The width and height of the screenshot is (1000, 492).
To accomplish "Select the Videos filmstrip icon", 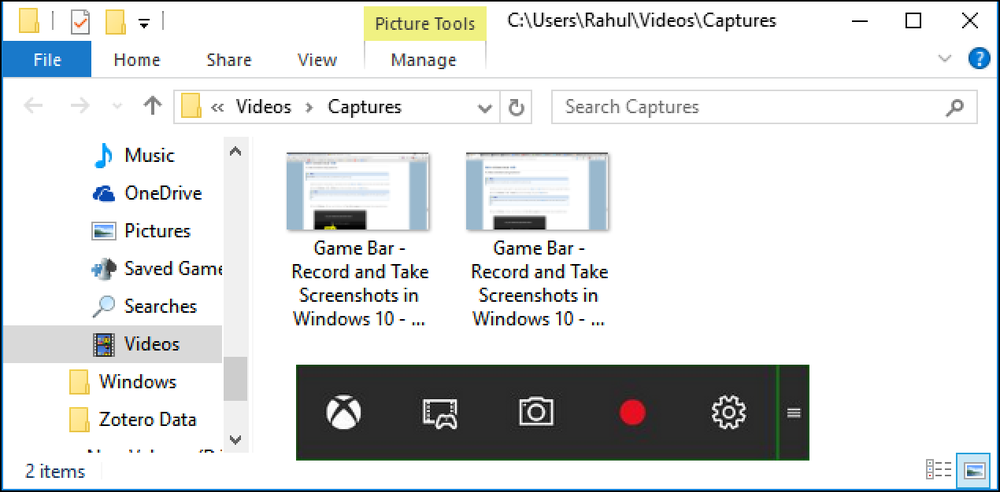I will coord(103,344).
